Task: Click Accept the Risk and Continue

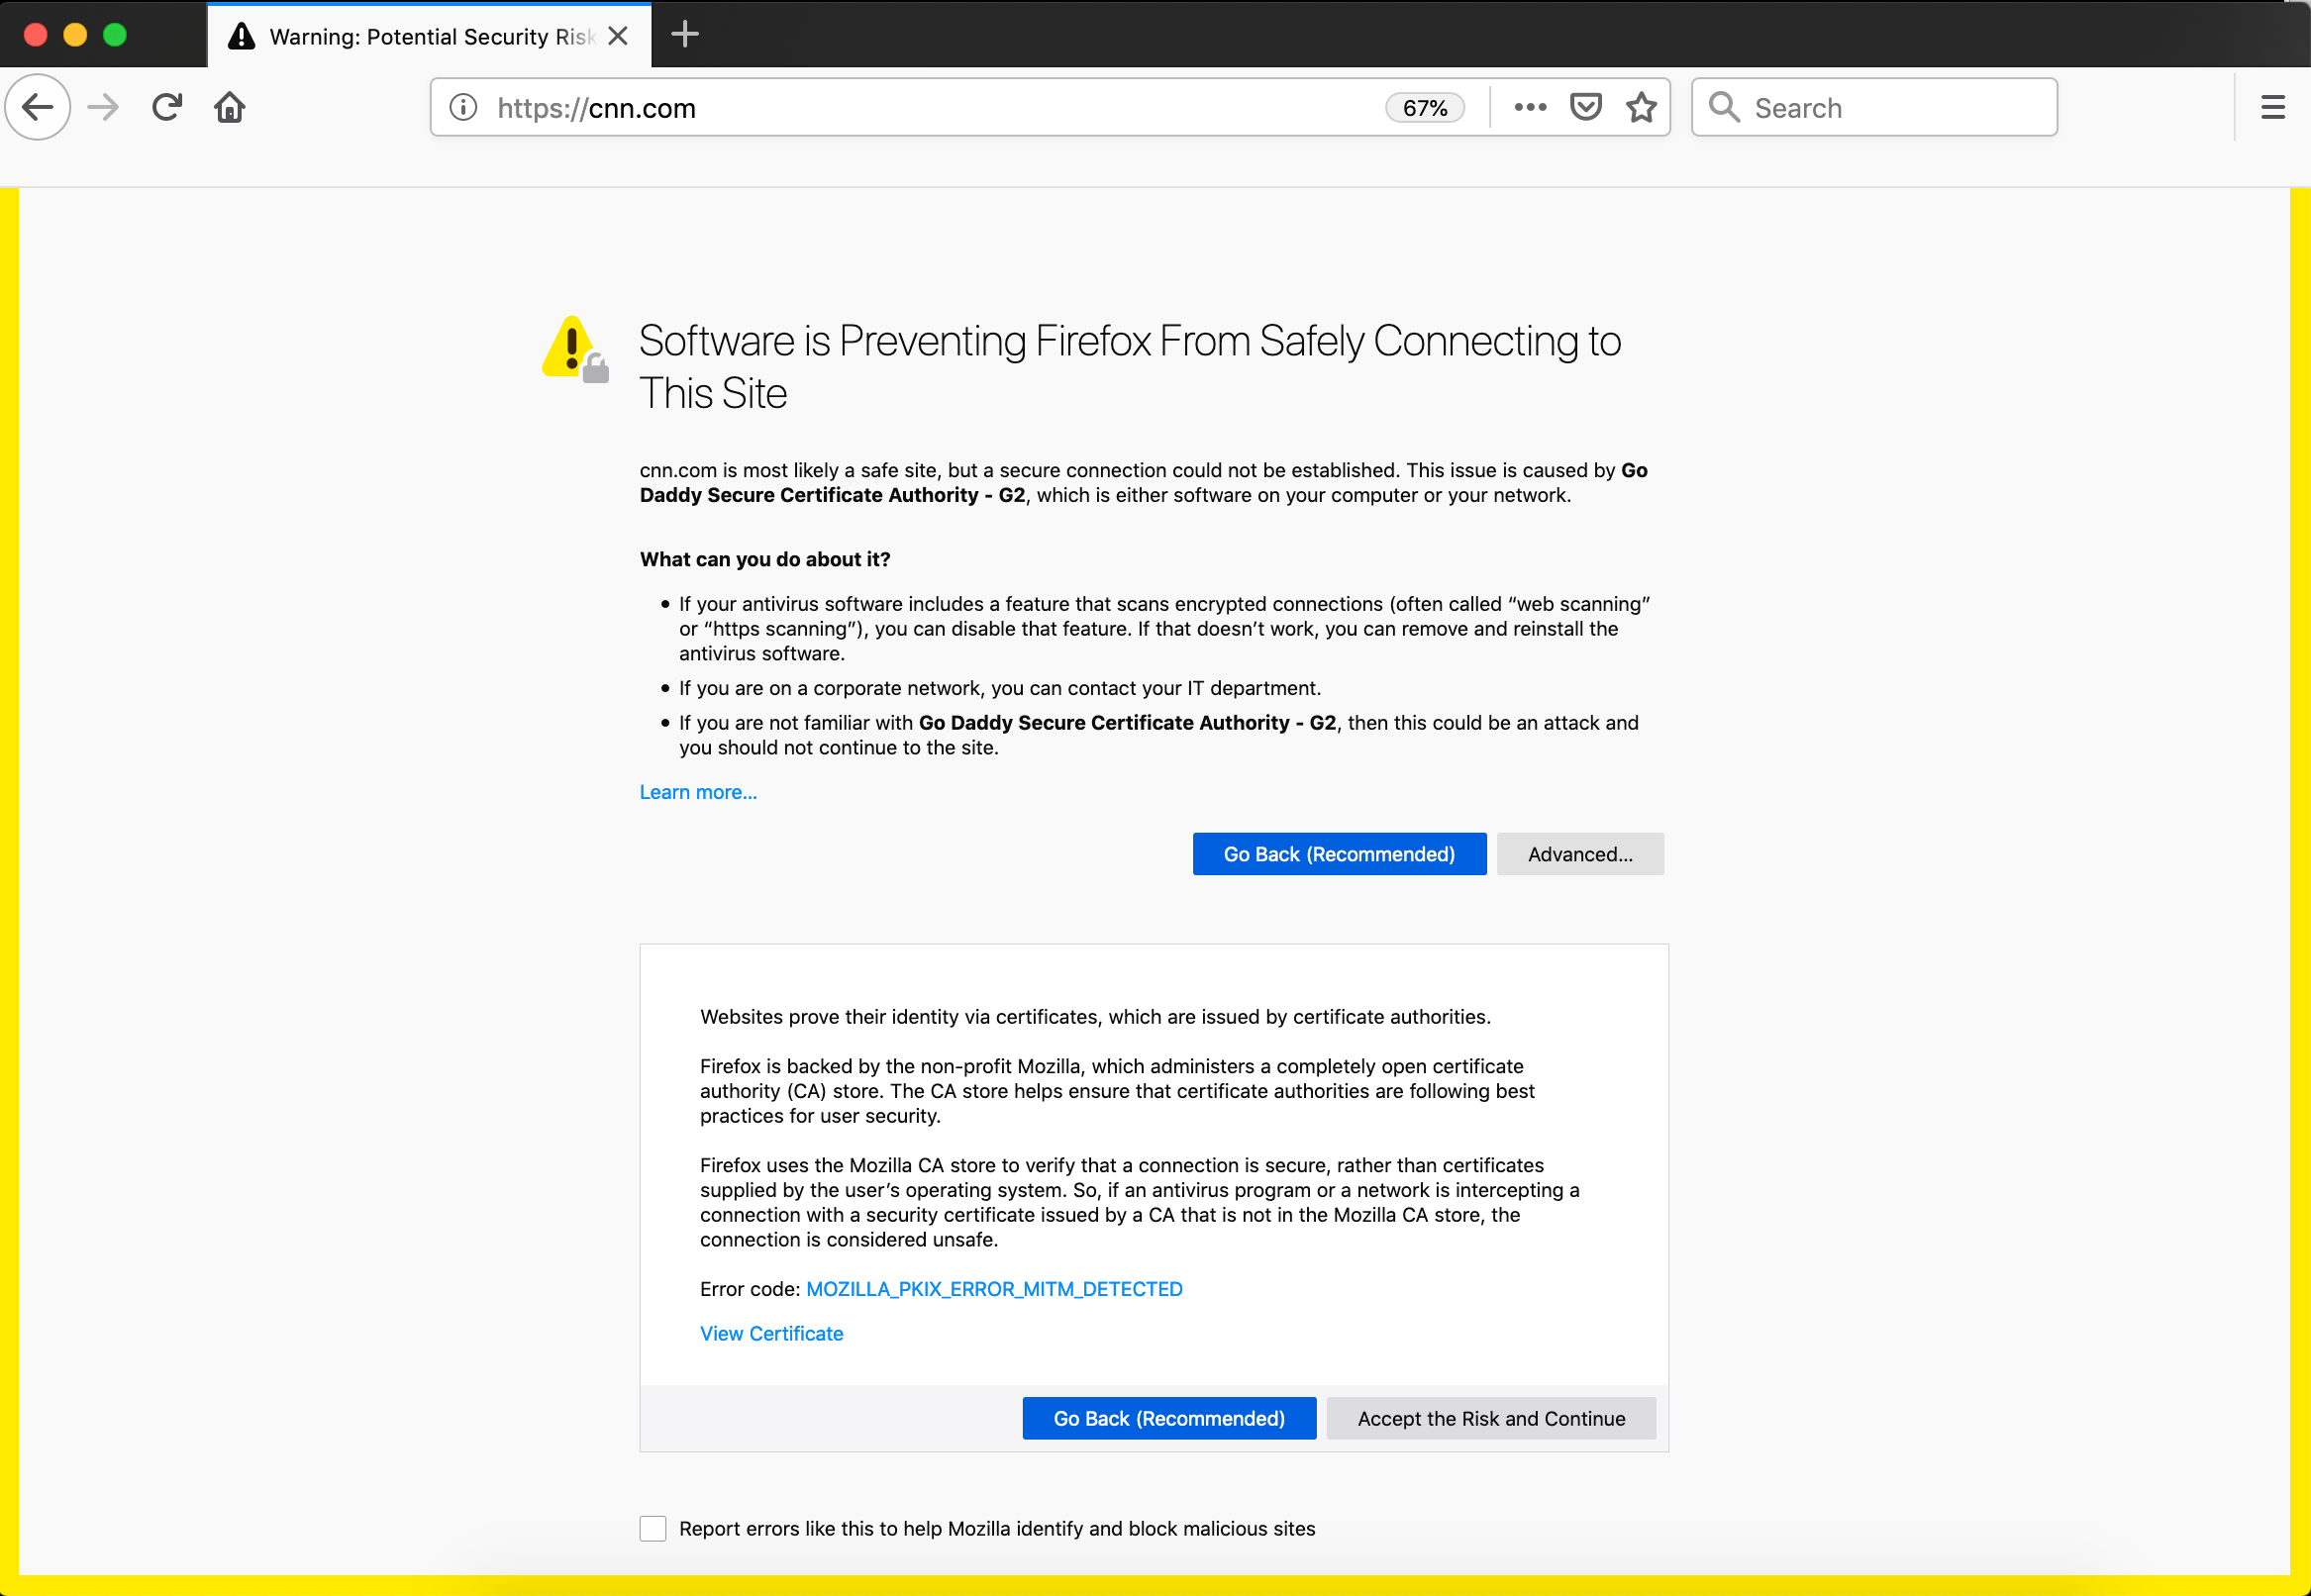Action: (1491, 1418)
